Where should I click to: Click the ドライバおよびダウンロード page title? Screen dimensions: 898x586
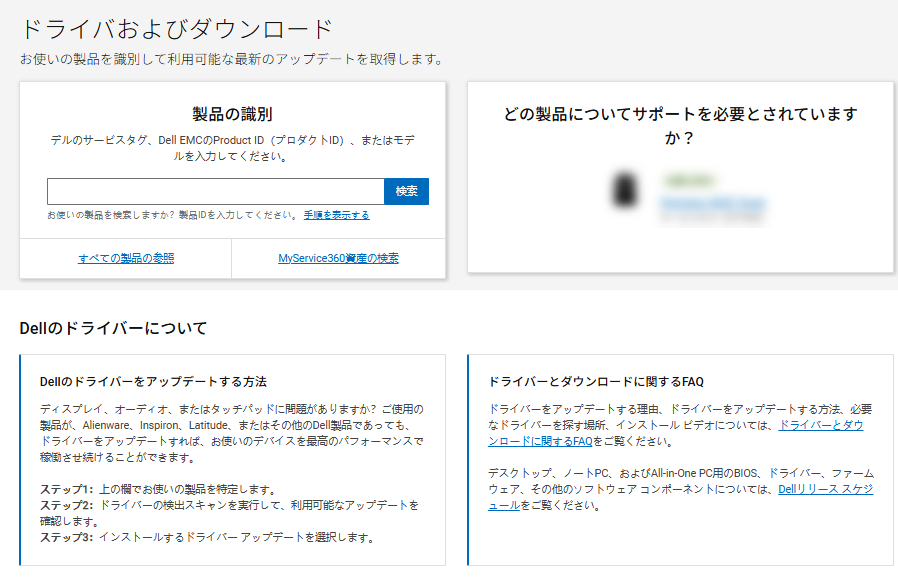click(177, 28)
